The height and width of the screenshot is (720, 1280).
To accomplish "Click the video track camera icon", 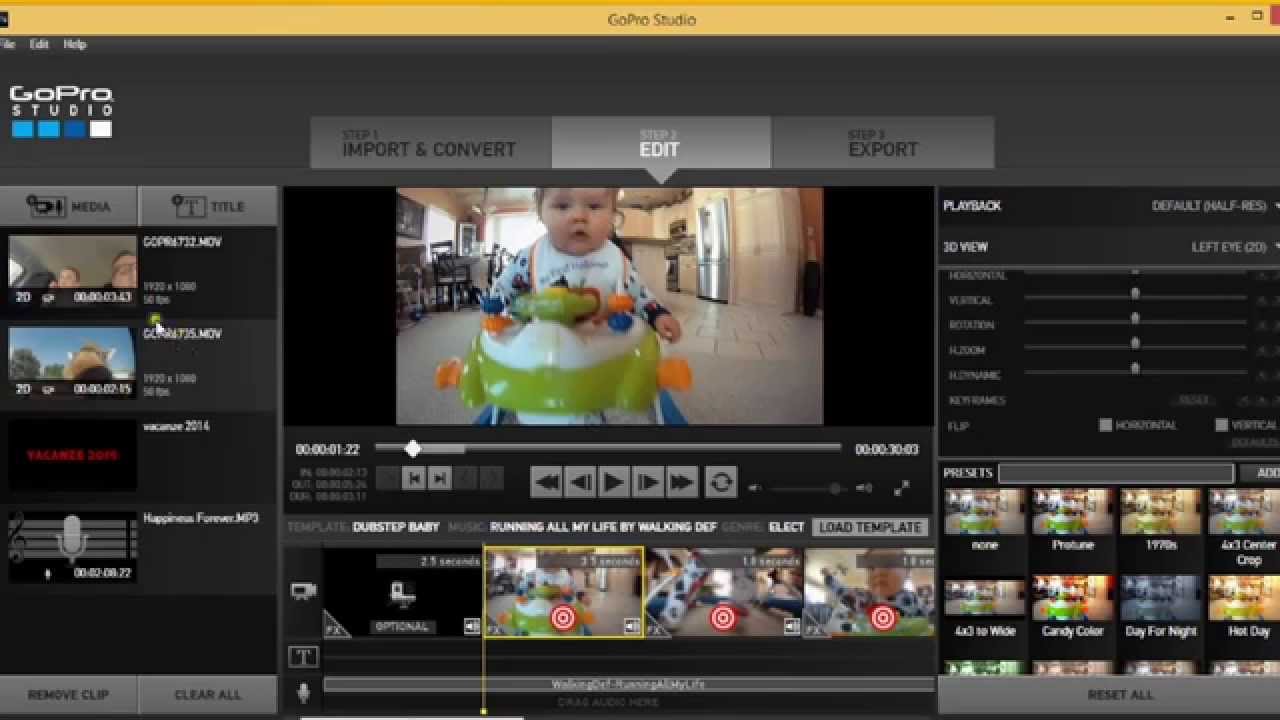I will [x=304, y=591].
